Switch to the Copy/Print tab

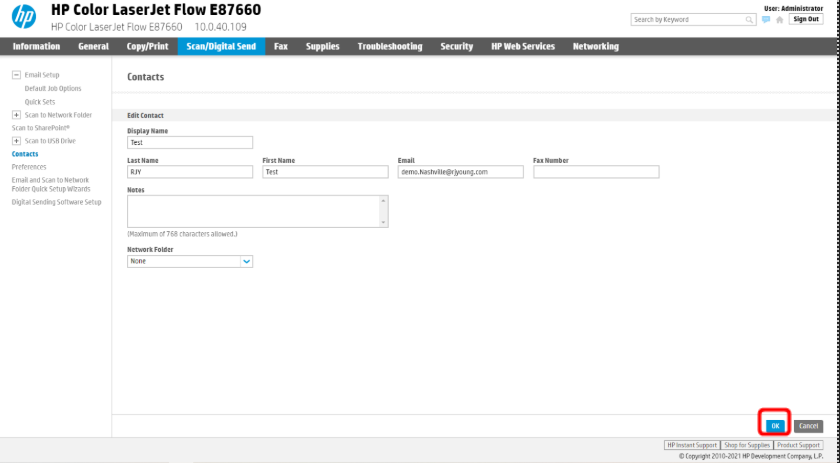[x=147, y=47]
